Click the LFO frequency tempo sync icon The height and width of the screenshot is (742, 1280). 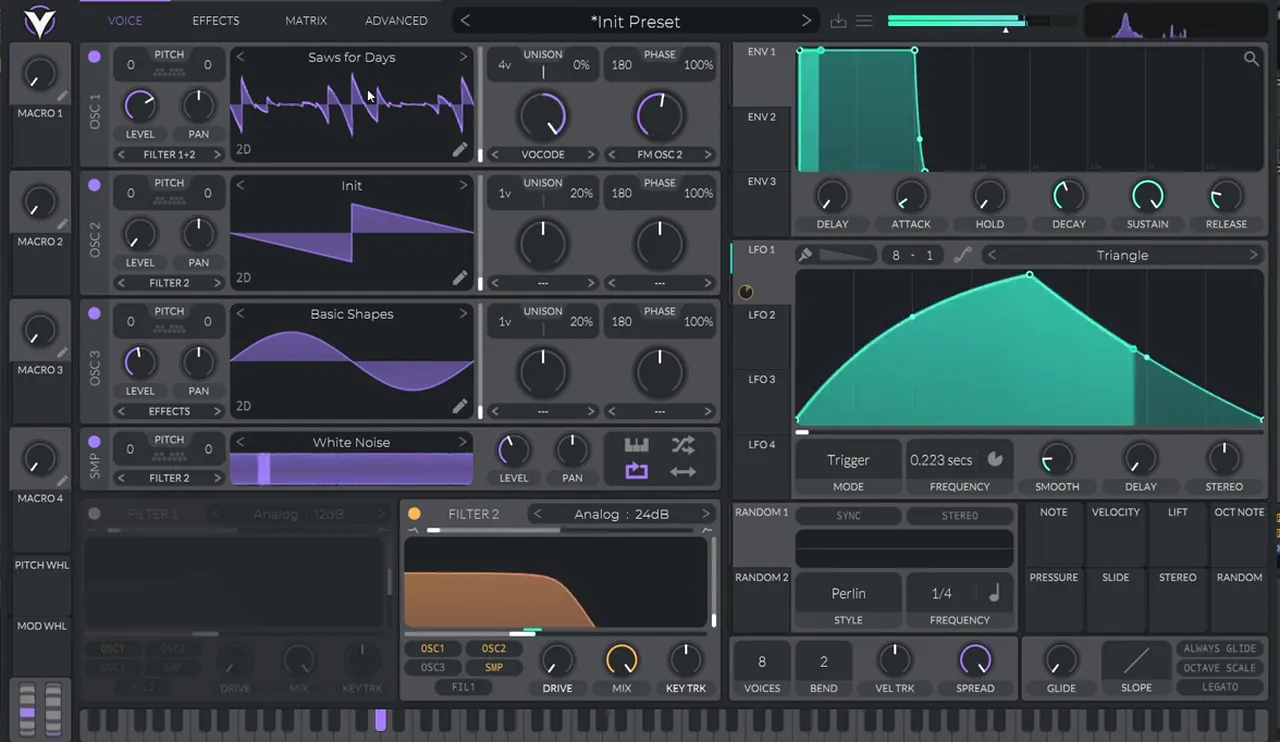pos(995,460)
